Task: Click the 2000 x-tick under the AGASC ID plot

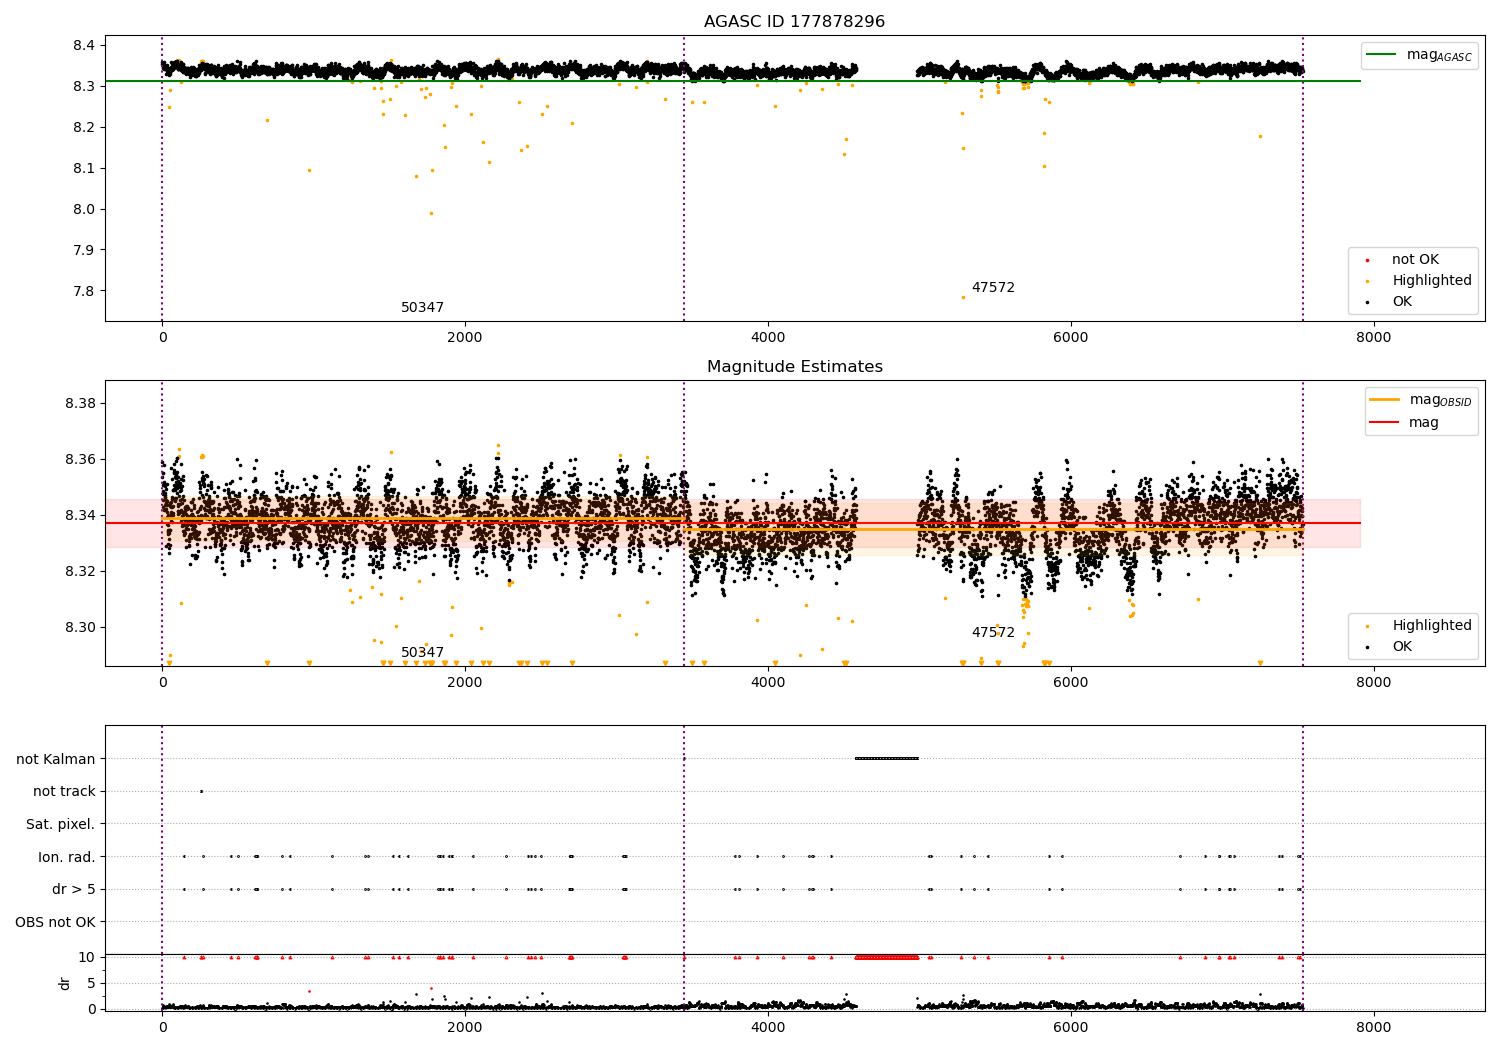Action: (x=465, y=338)
